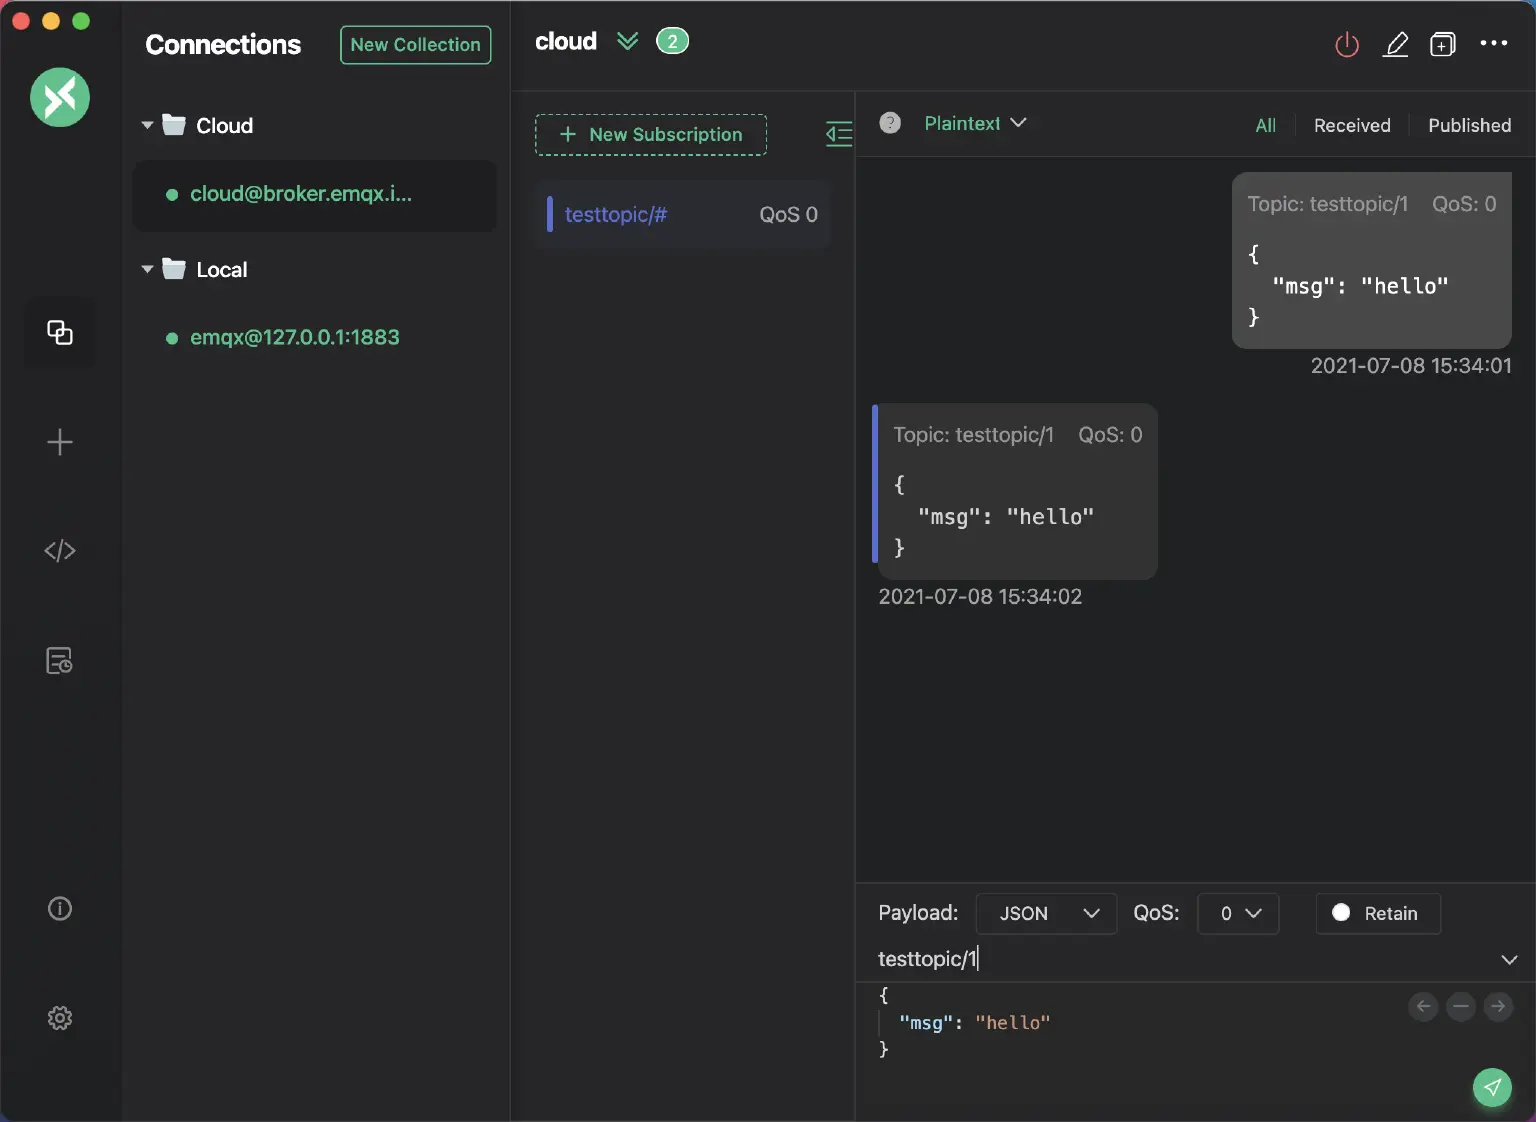Image resolution: width=1536 pixels, height=1122 pixels.
Task: Open the Log viewer in the sidebar
Action: tap(59, 660)
